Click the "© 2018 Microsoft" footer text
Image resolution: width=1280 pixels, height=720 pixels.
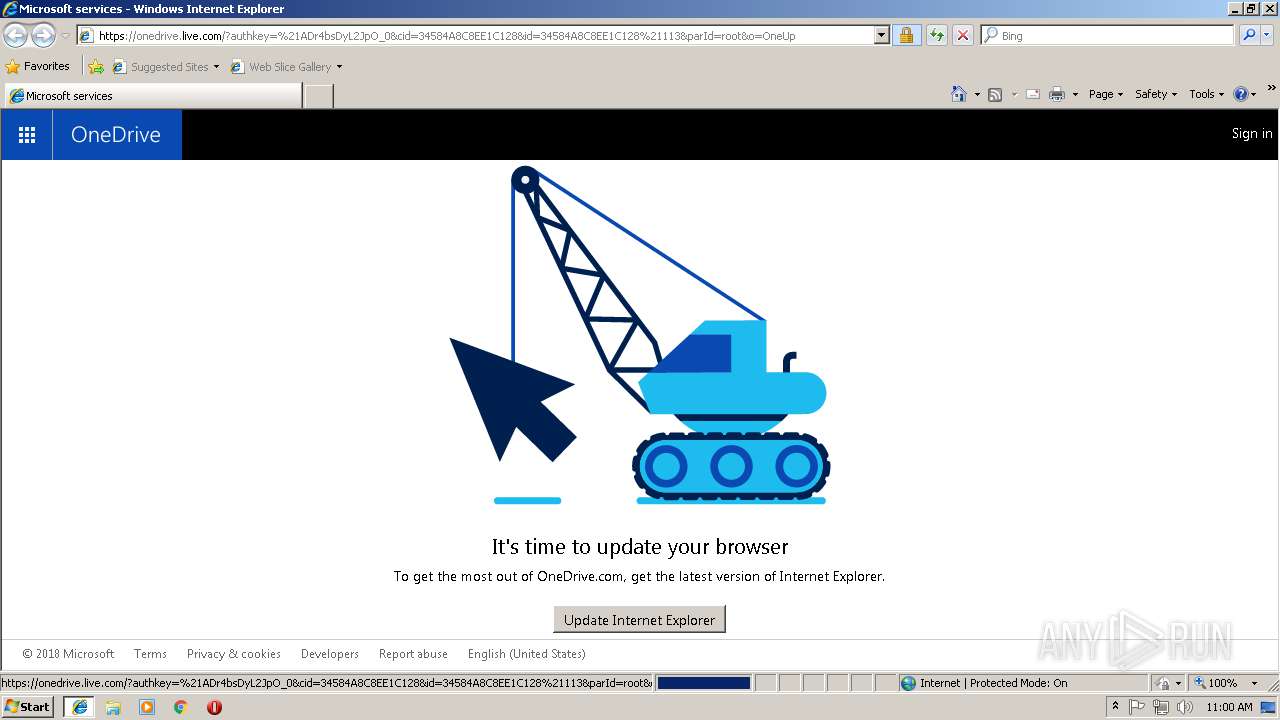tap(69, 654)
